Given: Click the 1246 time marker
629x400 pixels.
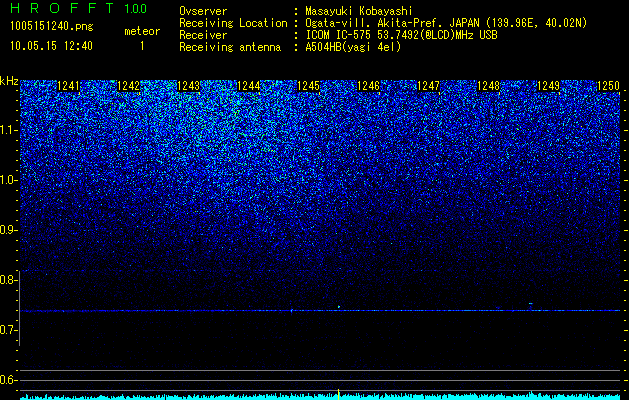Looking at the screenshot, I should coord(368,86).
